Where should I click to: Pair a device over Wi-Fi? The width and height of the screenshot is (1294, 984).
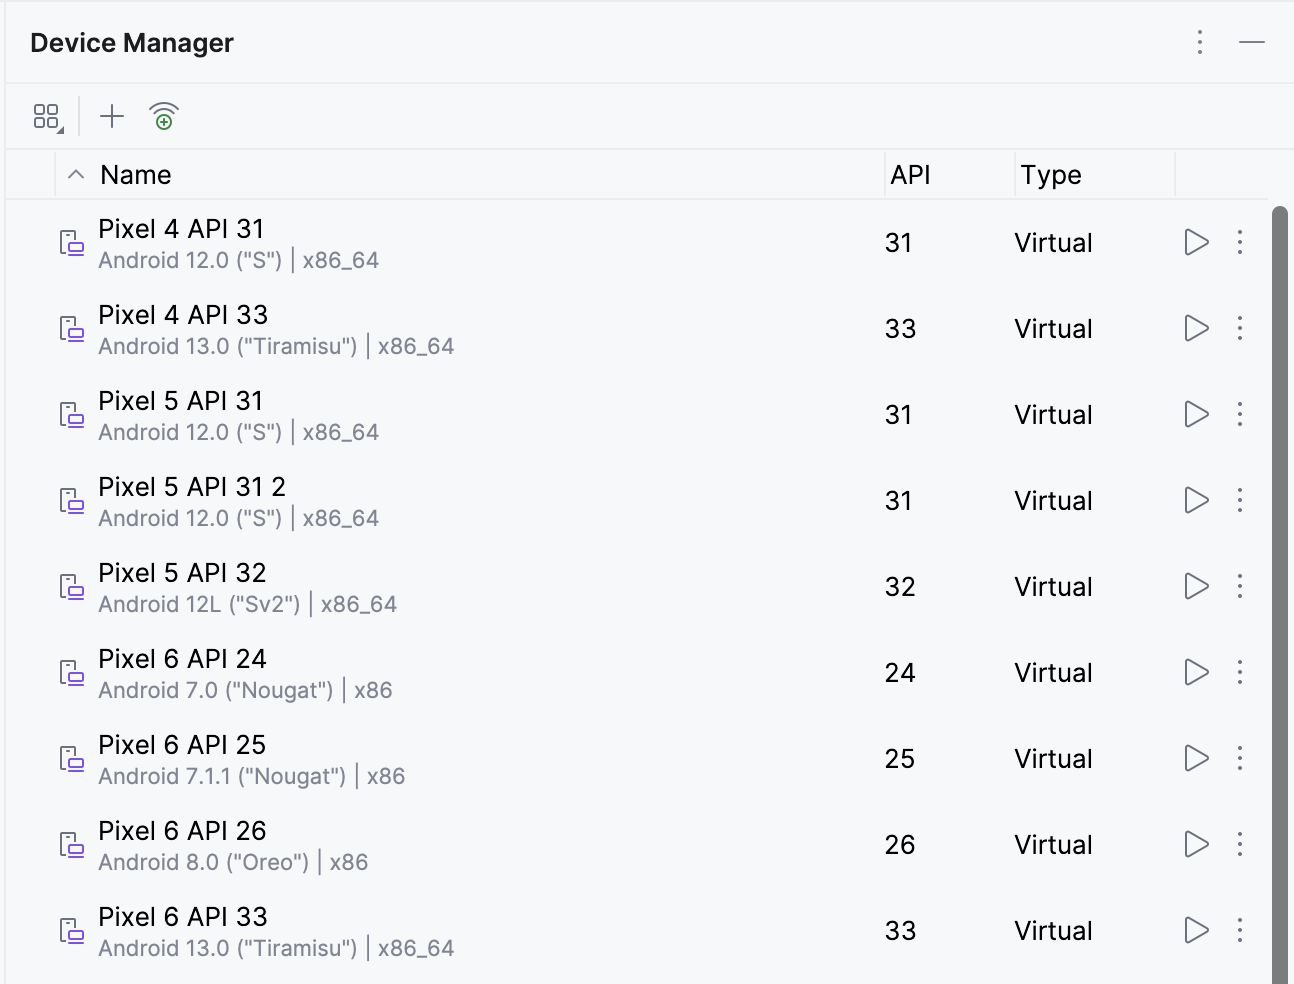coord(163,116)
